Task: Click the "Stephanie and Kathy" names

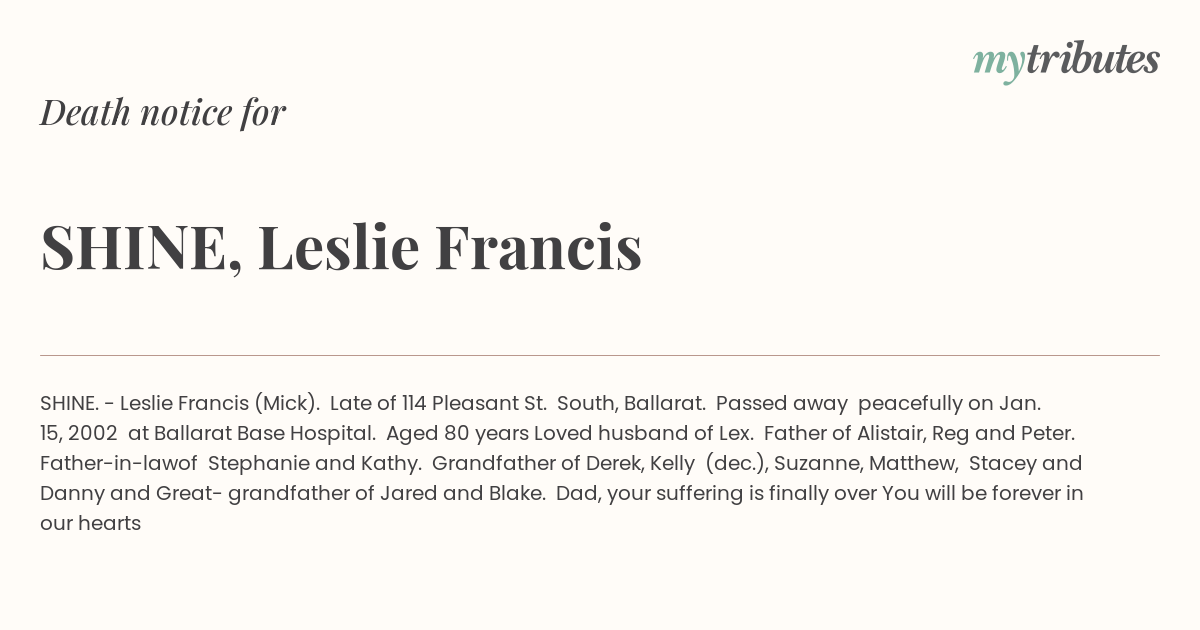Action: pos(314,463)
